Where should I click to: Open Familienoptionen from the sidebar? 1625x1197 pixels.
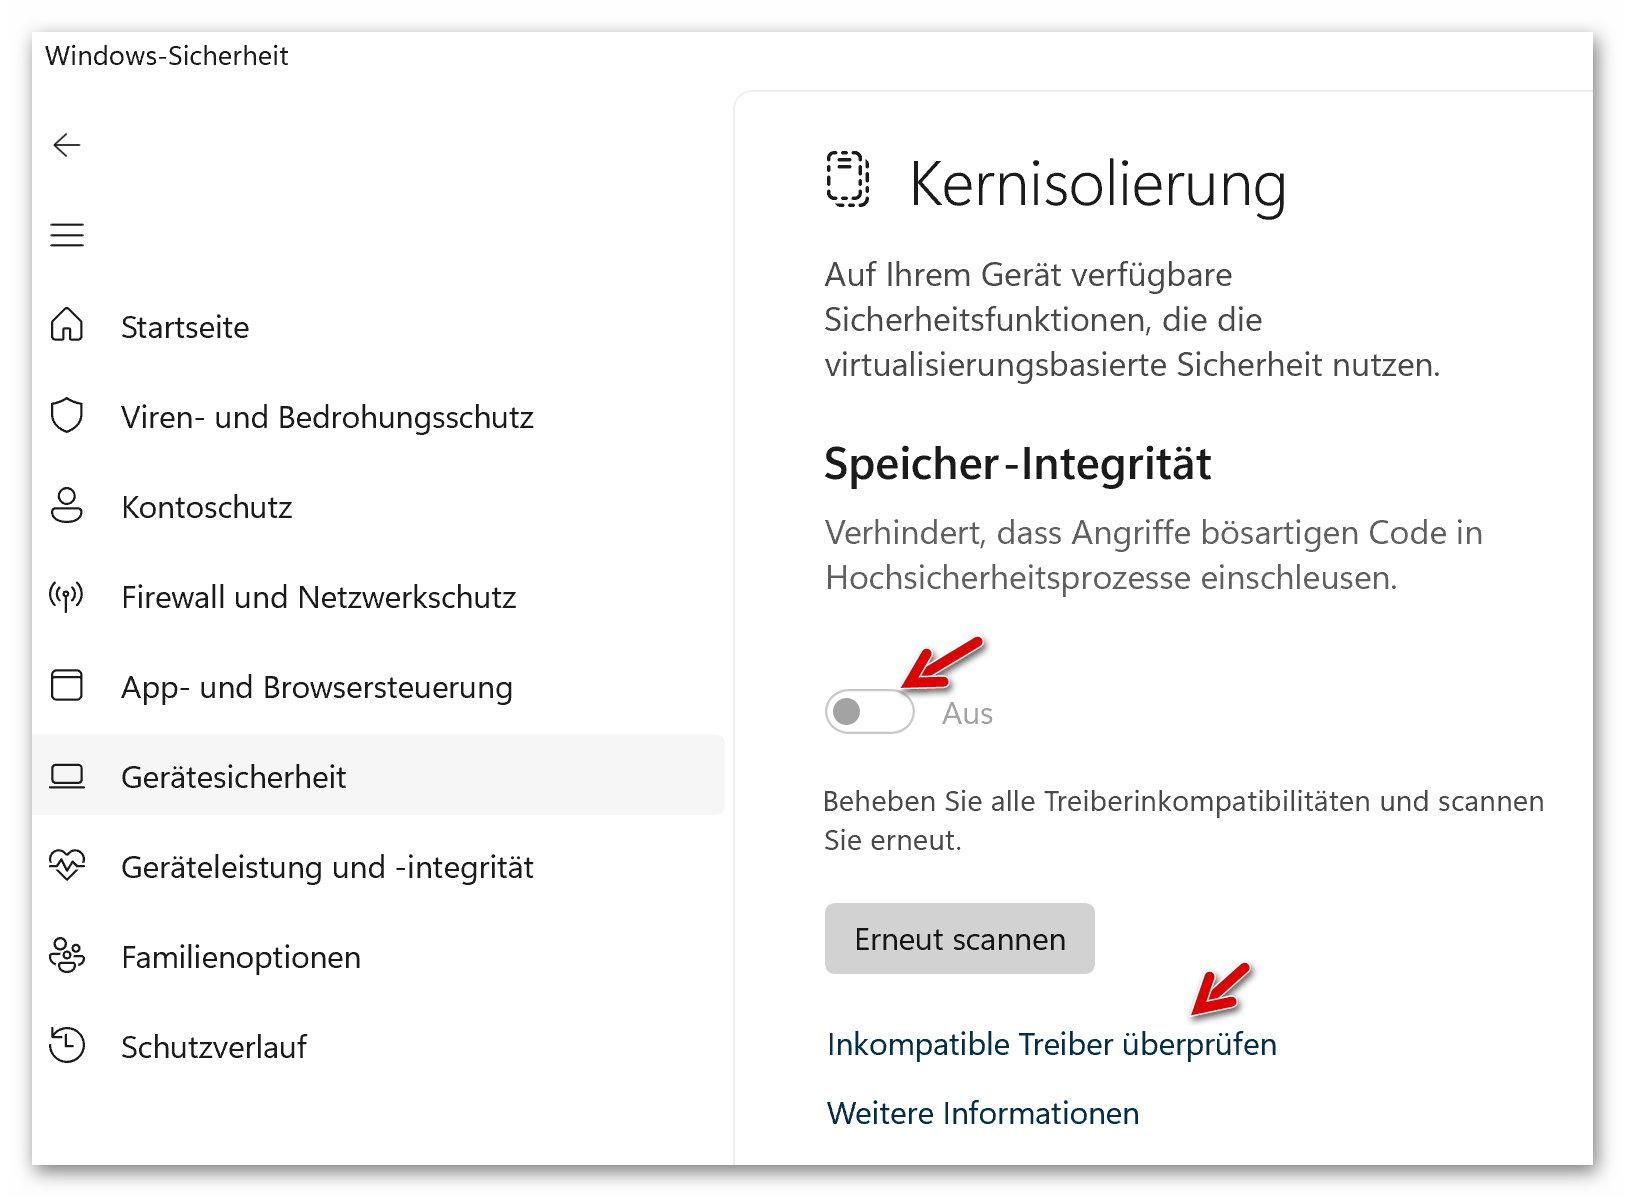click(240, 957)
